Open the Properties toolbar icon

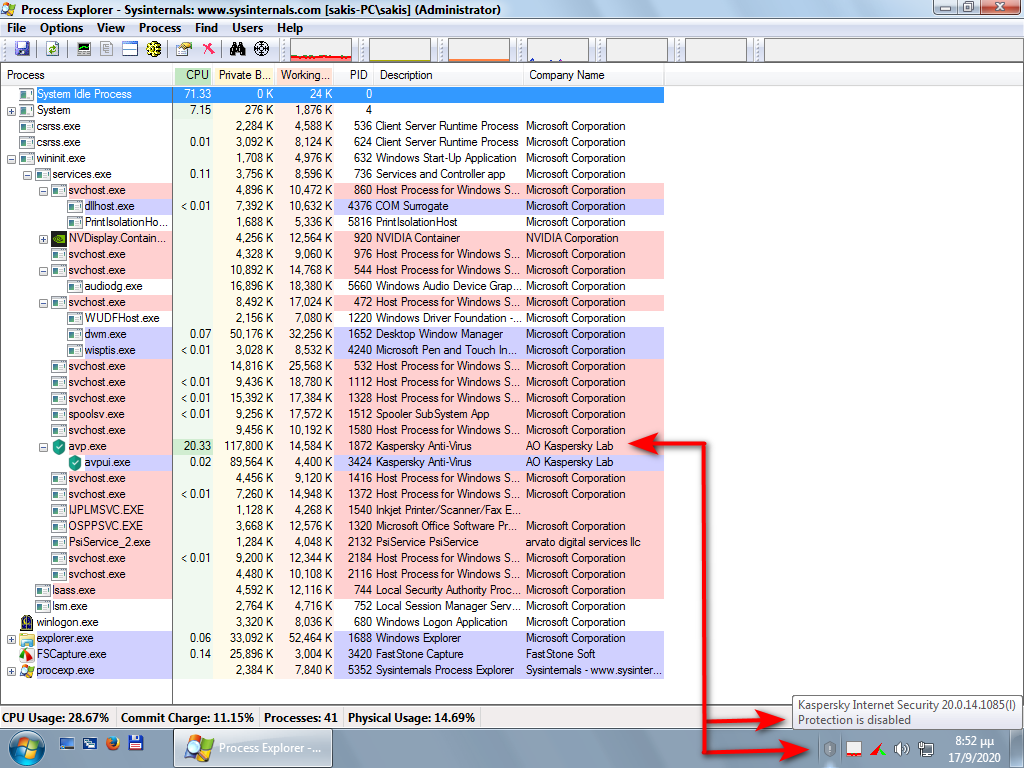[184, 49]
